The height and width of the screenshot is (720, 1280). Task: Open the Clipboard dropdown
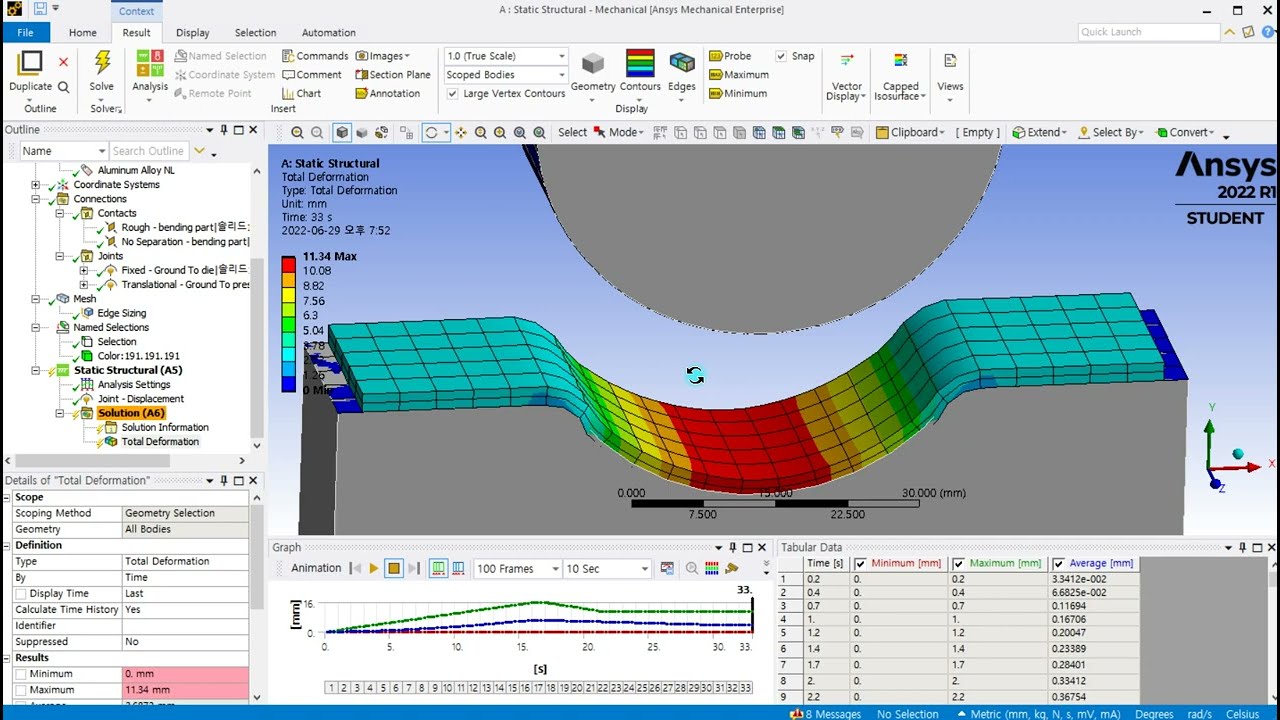point(909,132)
